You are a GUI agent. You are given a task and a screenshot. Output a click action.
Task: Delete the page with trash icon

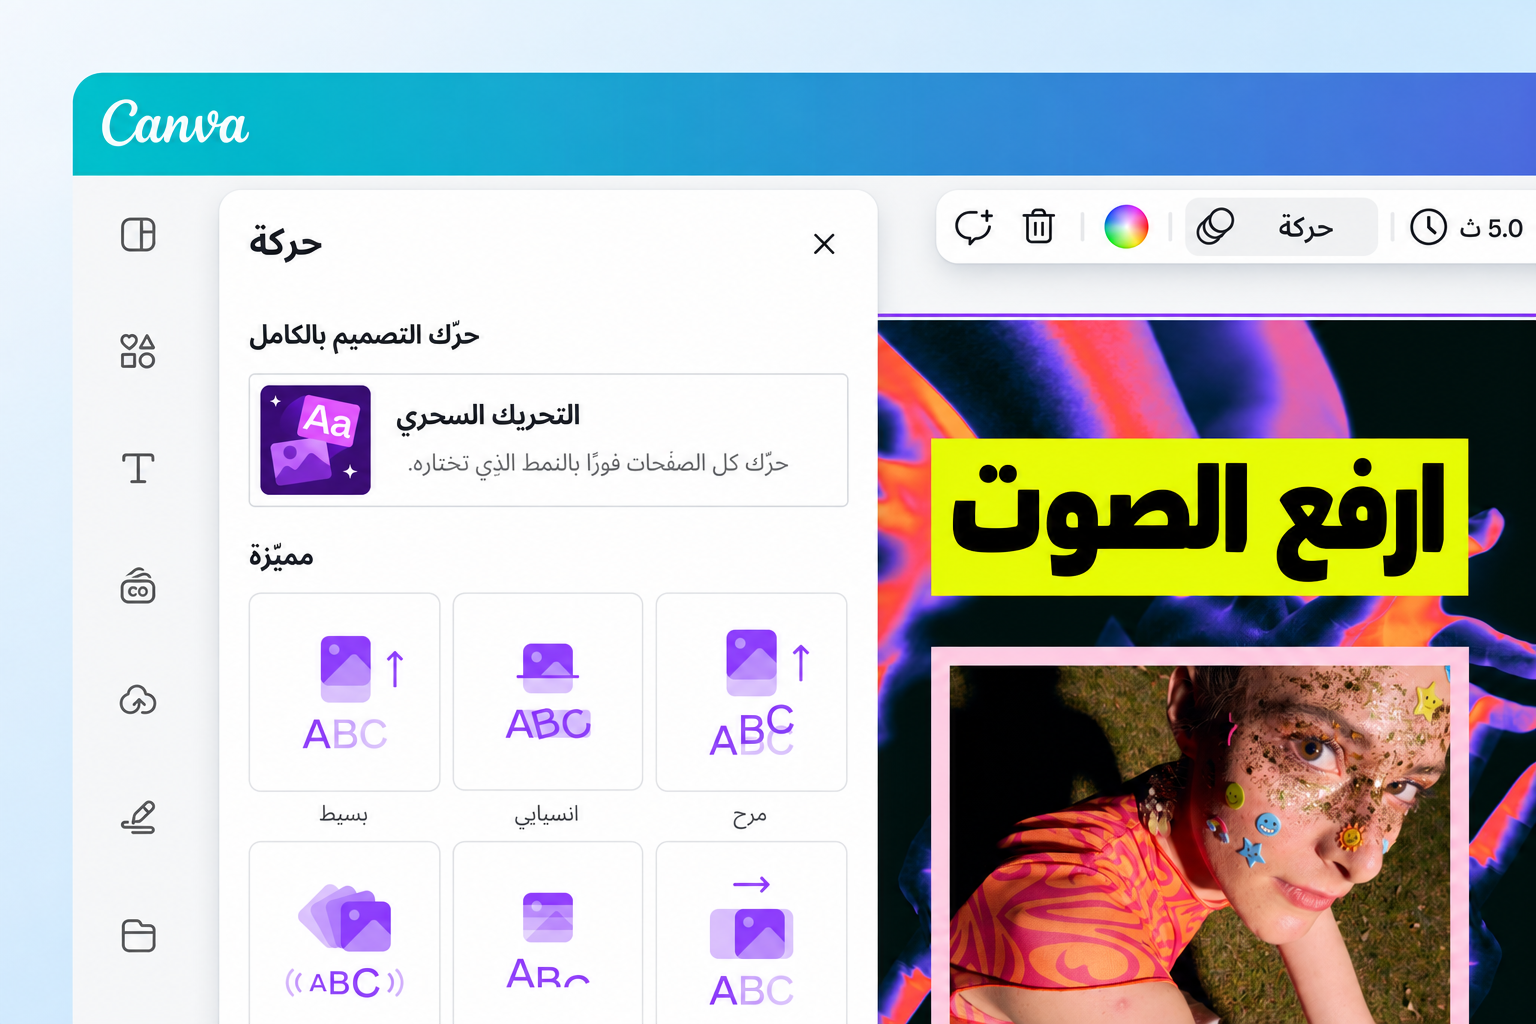[x=1039, y=227]
